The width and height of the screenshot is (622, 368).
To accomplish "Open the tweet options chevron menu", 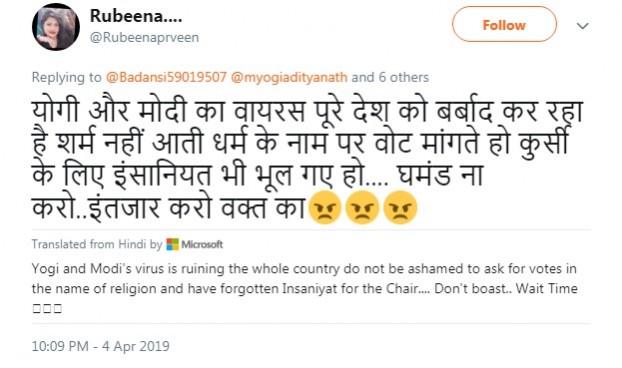I will 582,26.
